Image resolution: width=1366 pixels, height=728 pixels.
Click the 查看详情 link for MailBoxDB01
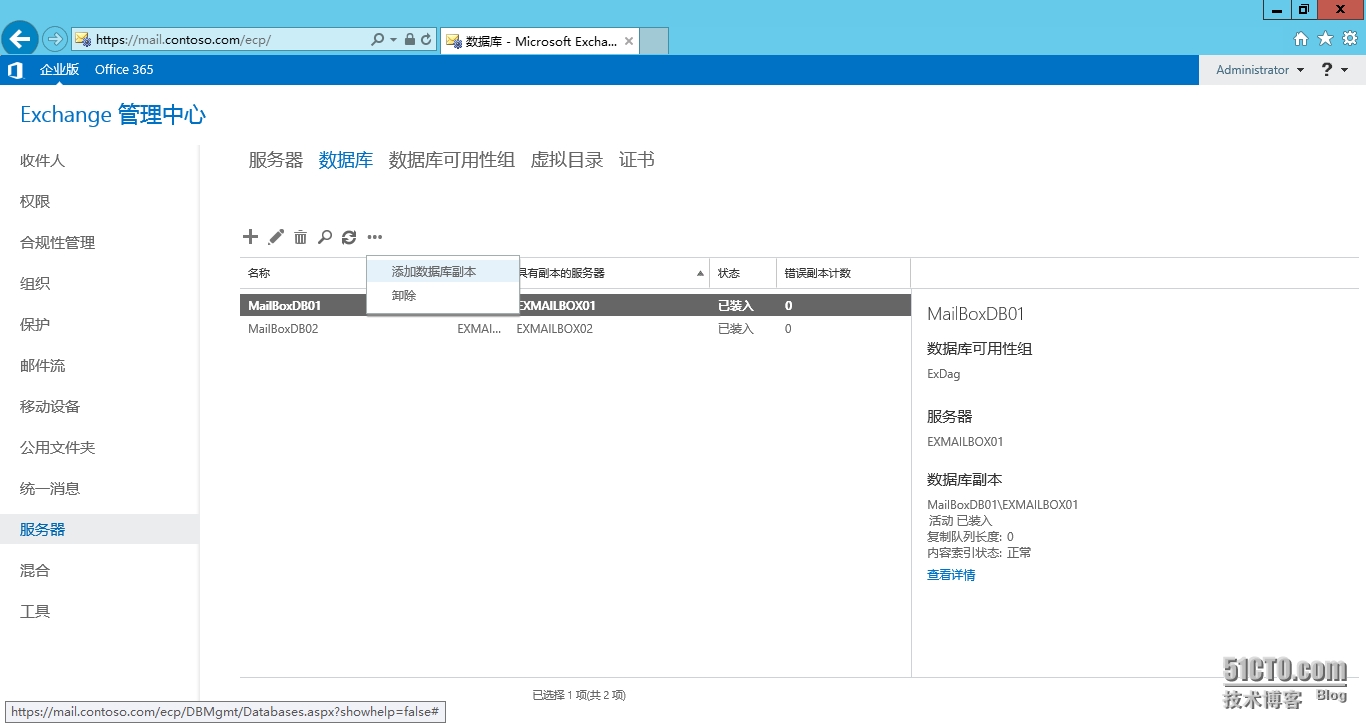pyautogui.click(x=950, y=574)
